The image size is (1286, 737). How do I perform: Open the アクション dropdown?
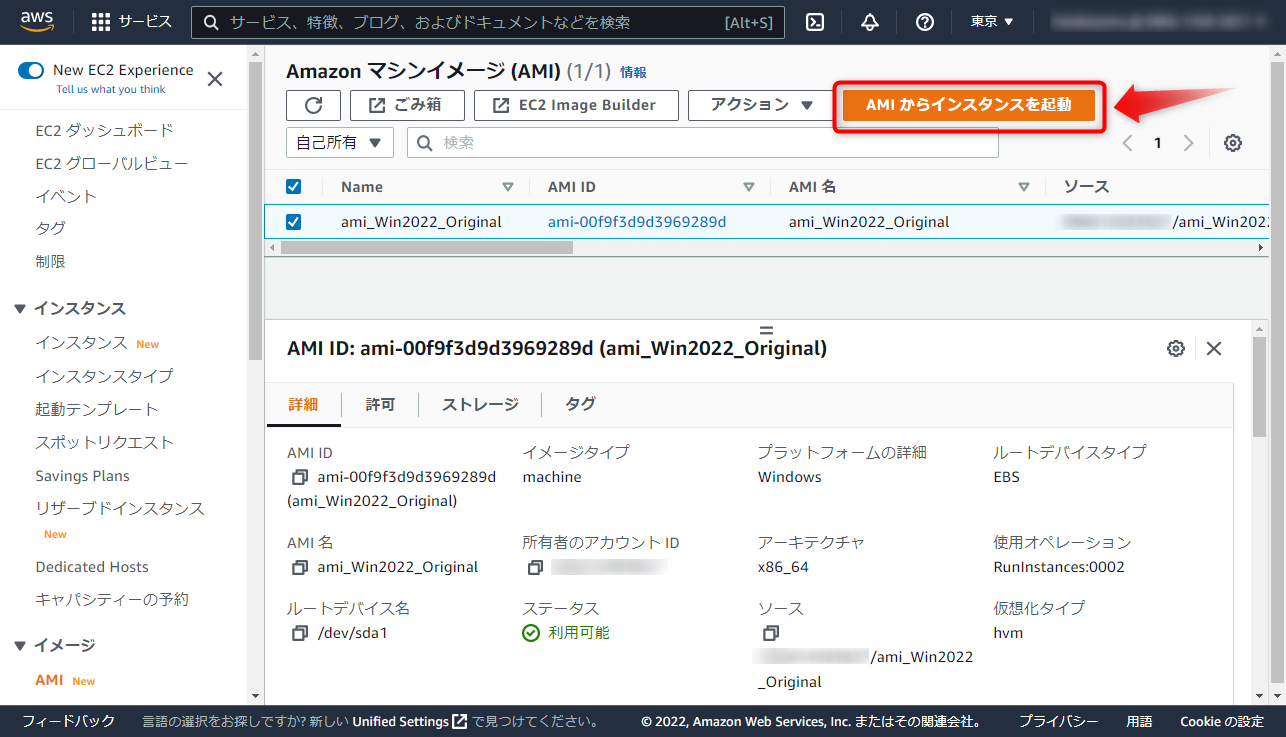coord(761,105)
